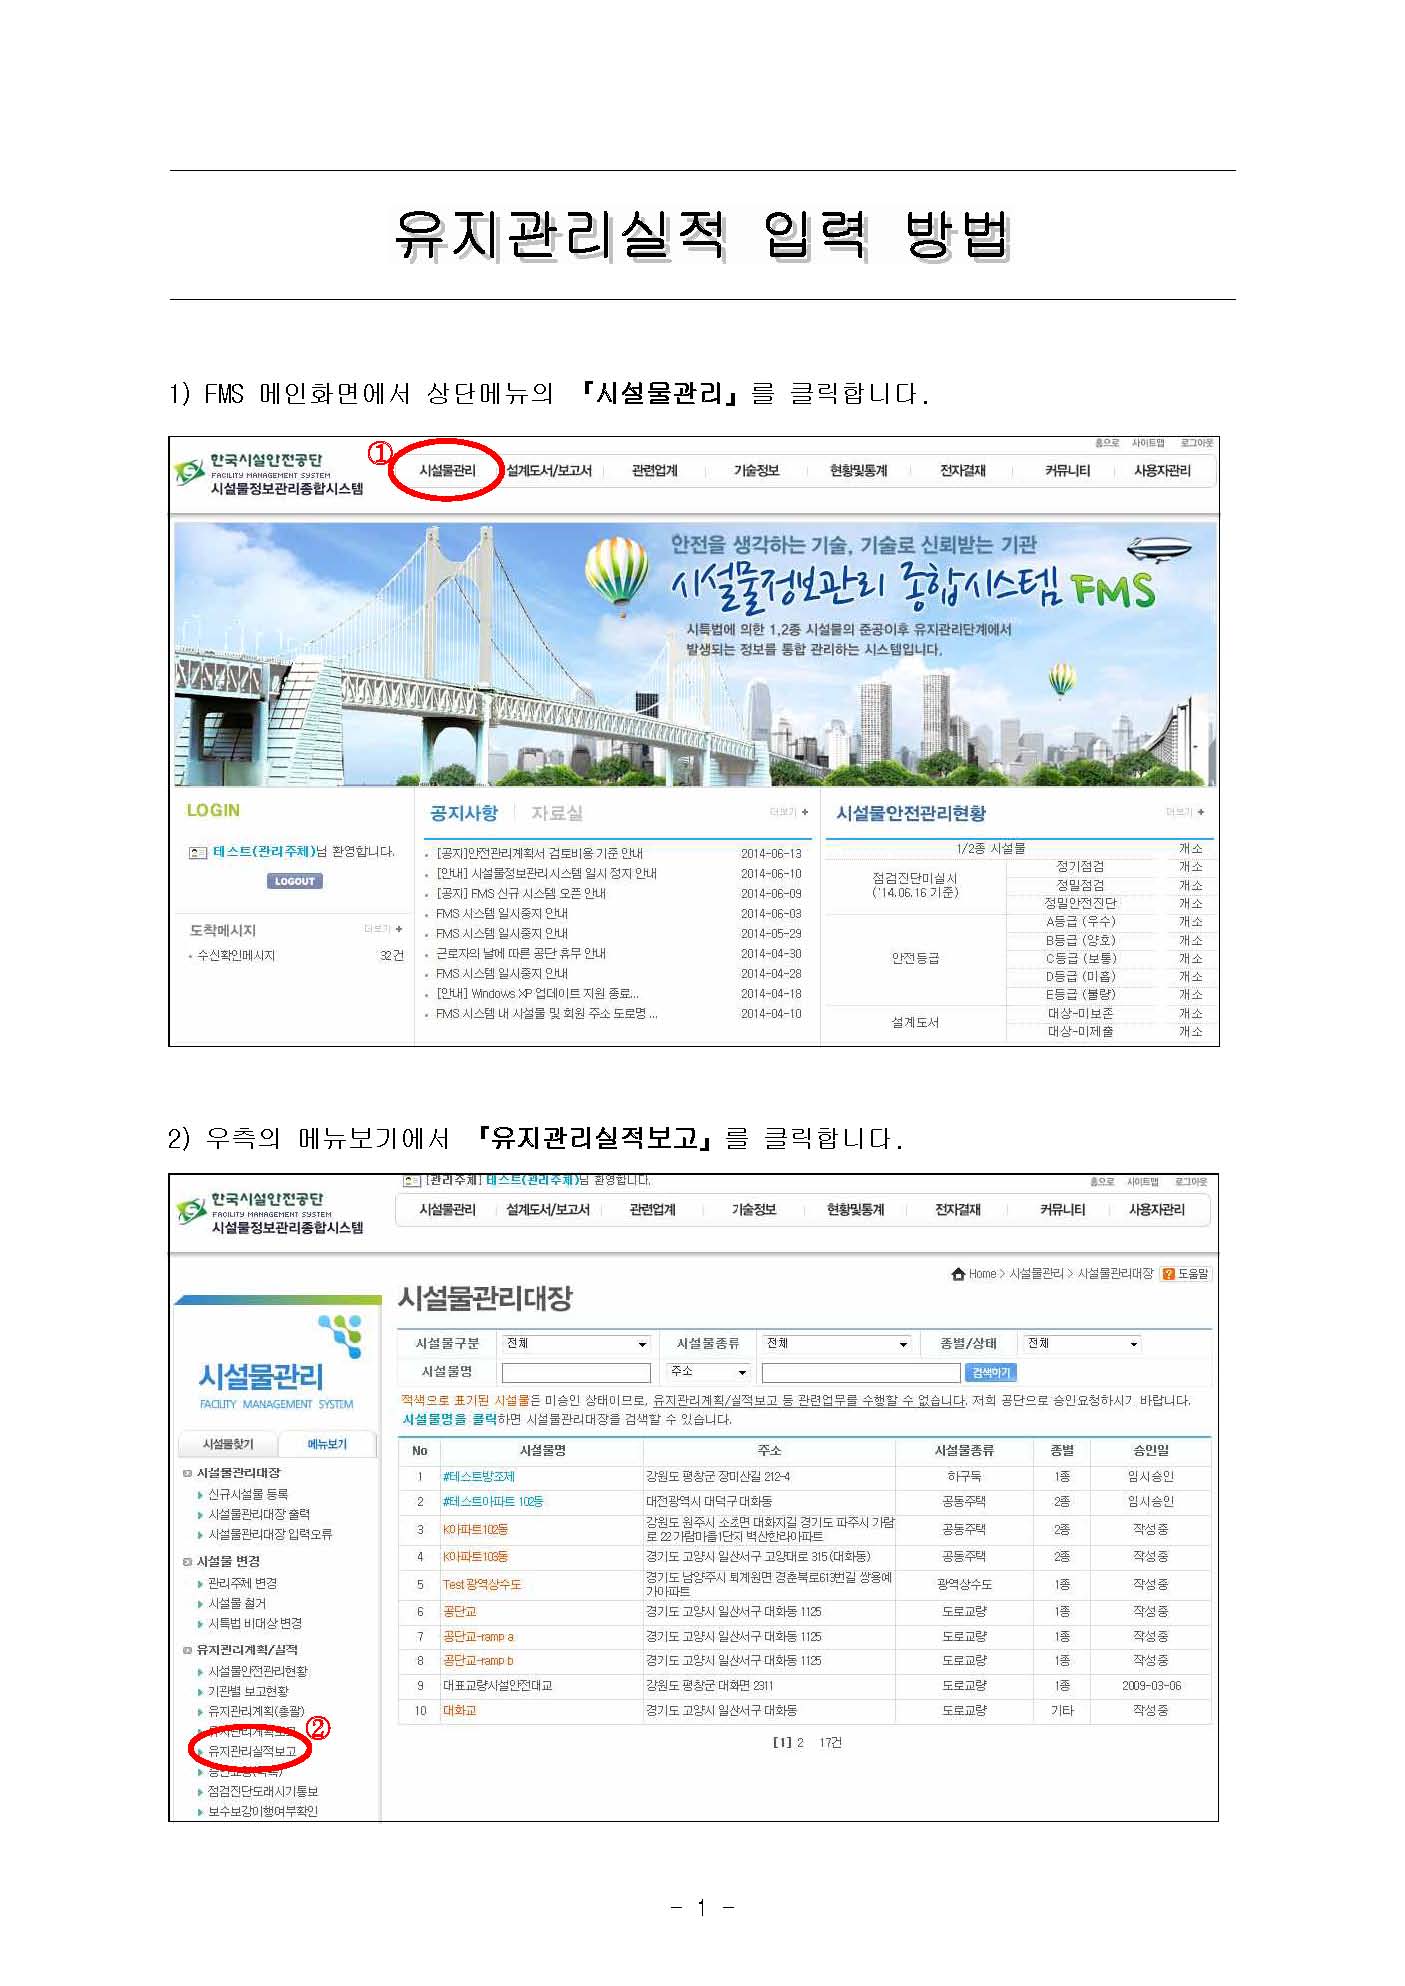
Task: Click the user card icon beside 테스트(관리주체) in LOGIN
Action: pyautogui.click(x=198, y=852)
